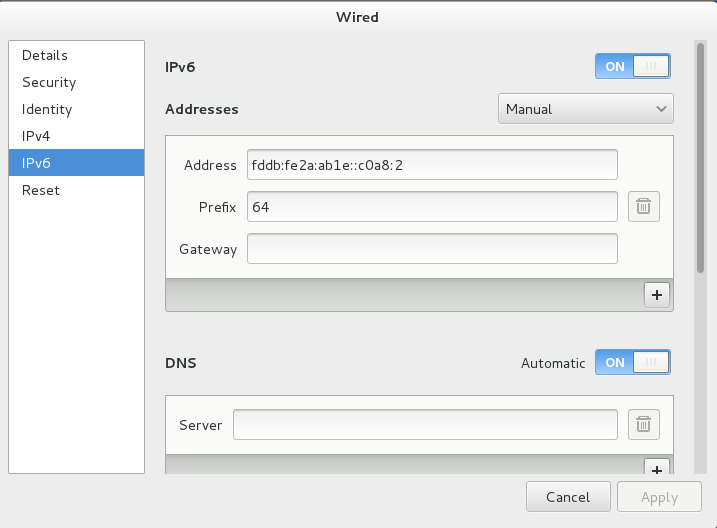Click the Prefix field showing 64

432,207
